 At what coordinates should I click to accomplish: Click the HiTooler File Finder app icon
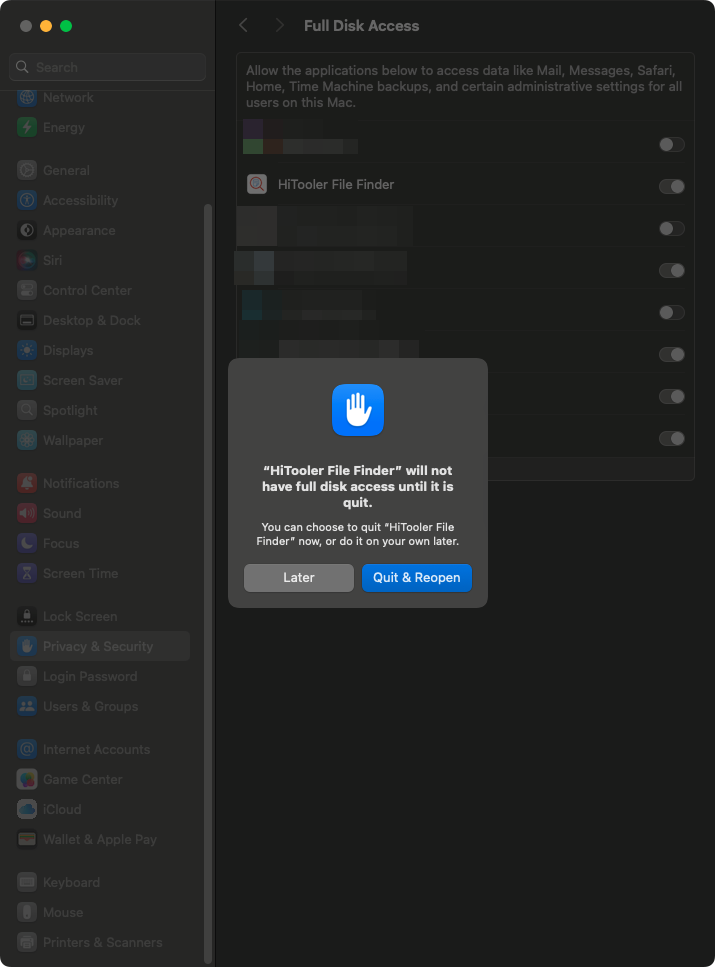[x=257, y=184]
